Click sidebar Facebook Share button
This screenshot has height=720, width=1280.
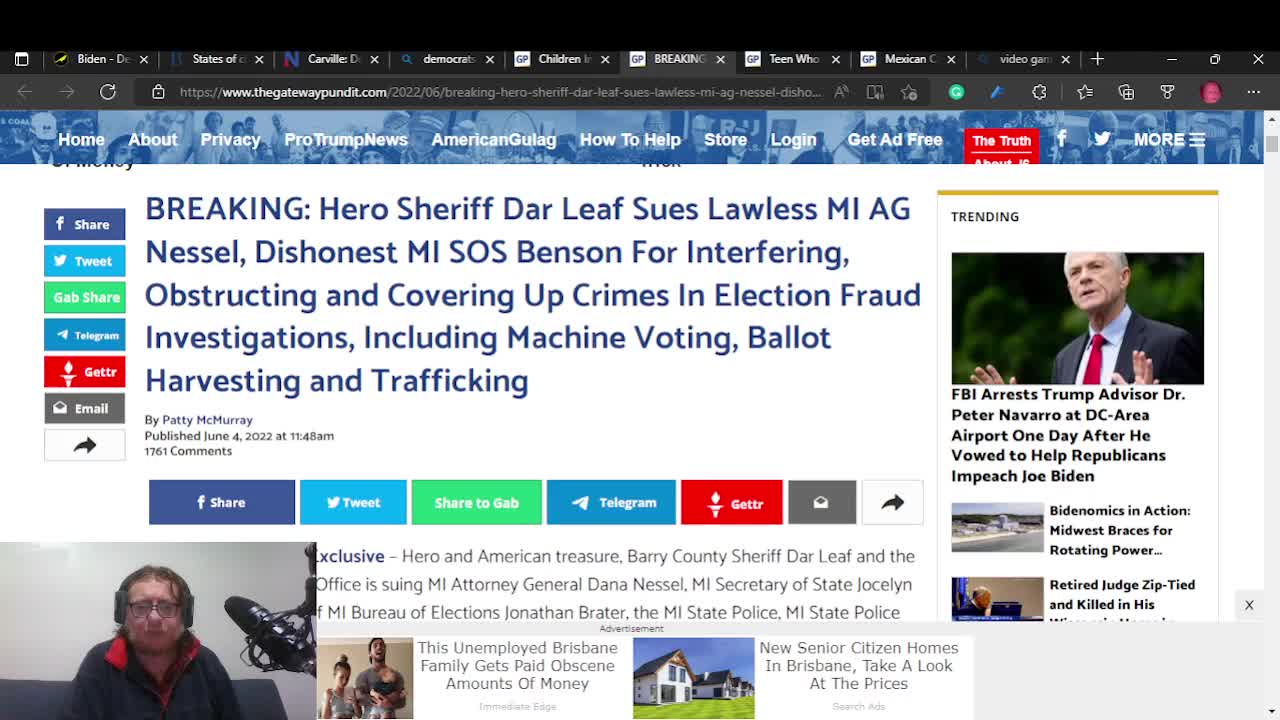click(x=84, y=224)
